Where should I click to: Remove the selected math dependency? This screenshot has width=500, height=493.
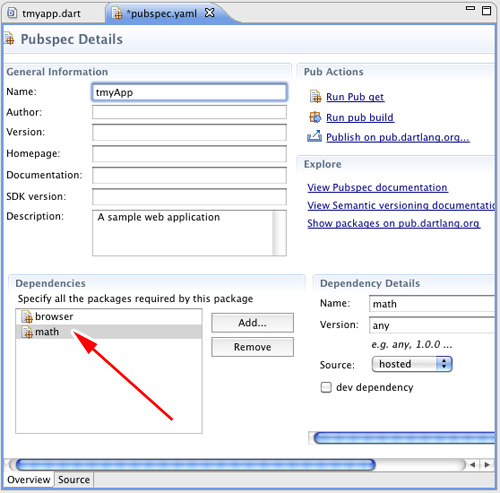point(252,347)
